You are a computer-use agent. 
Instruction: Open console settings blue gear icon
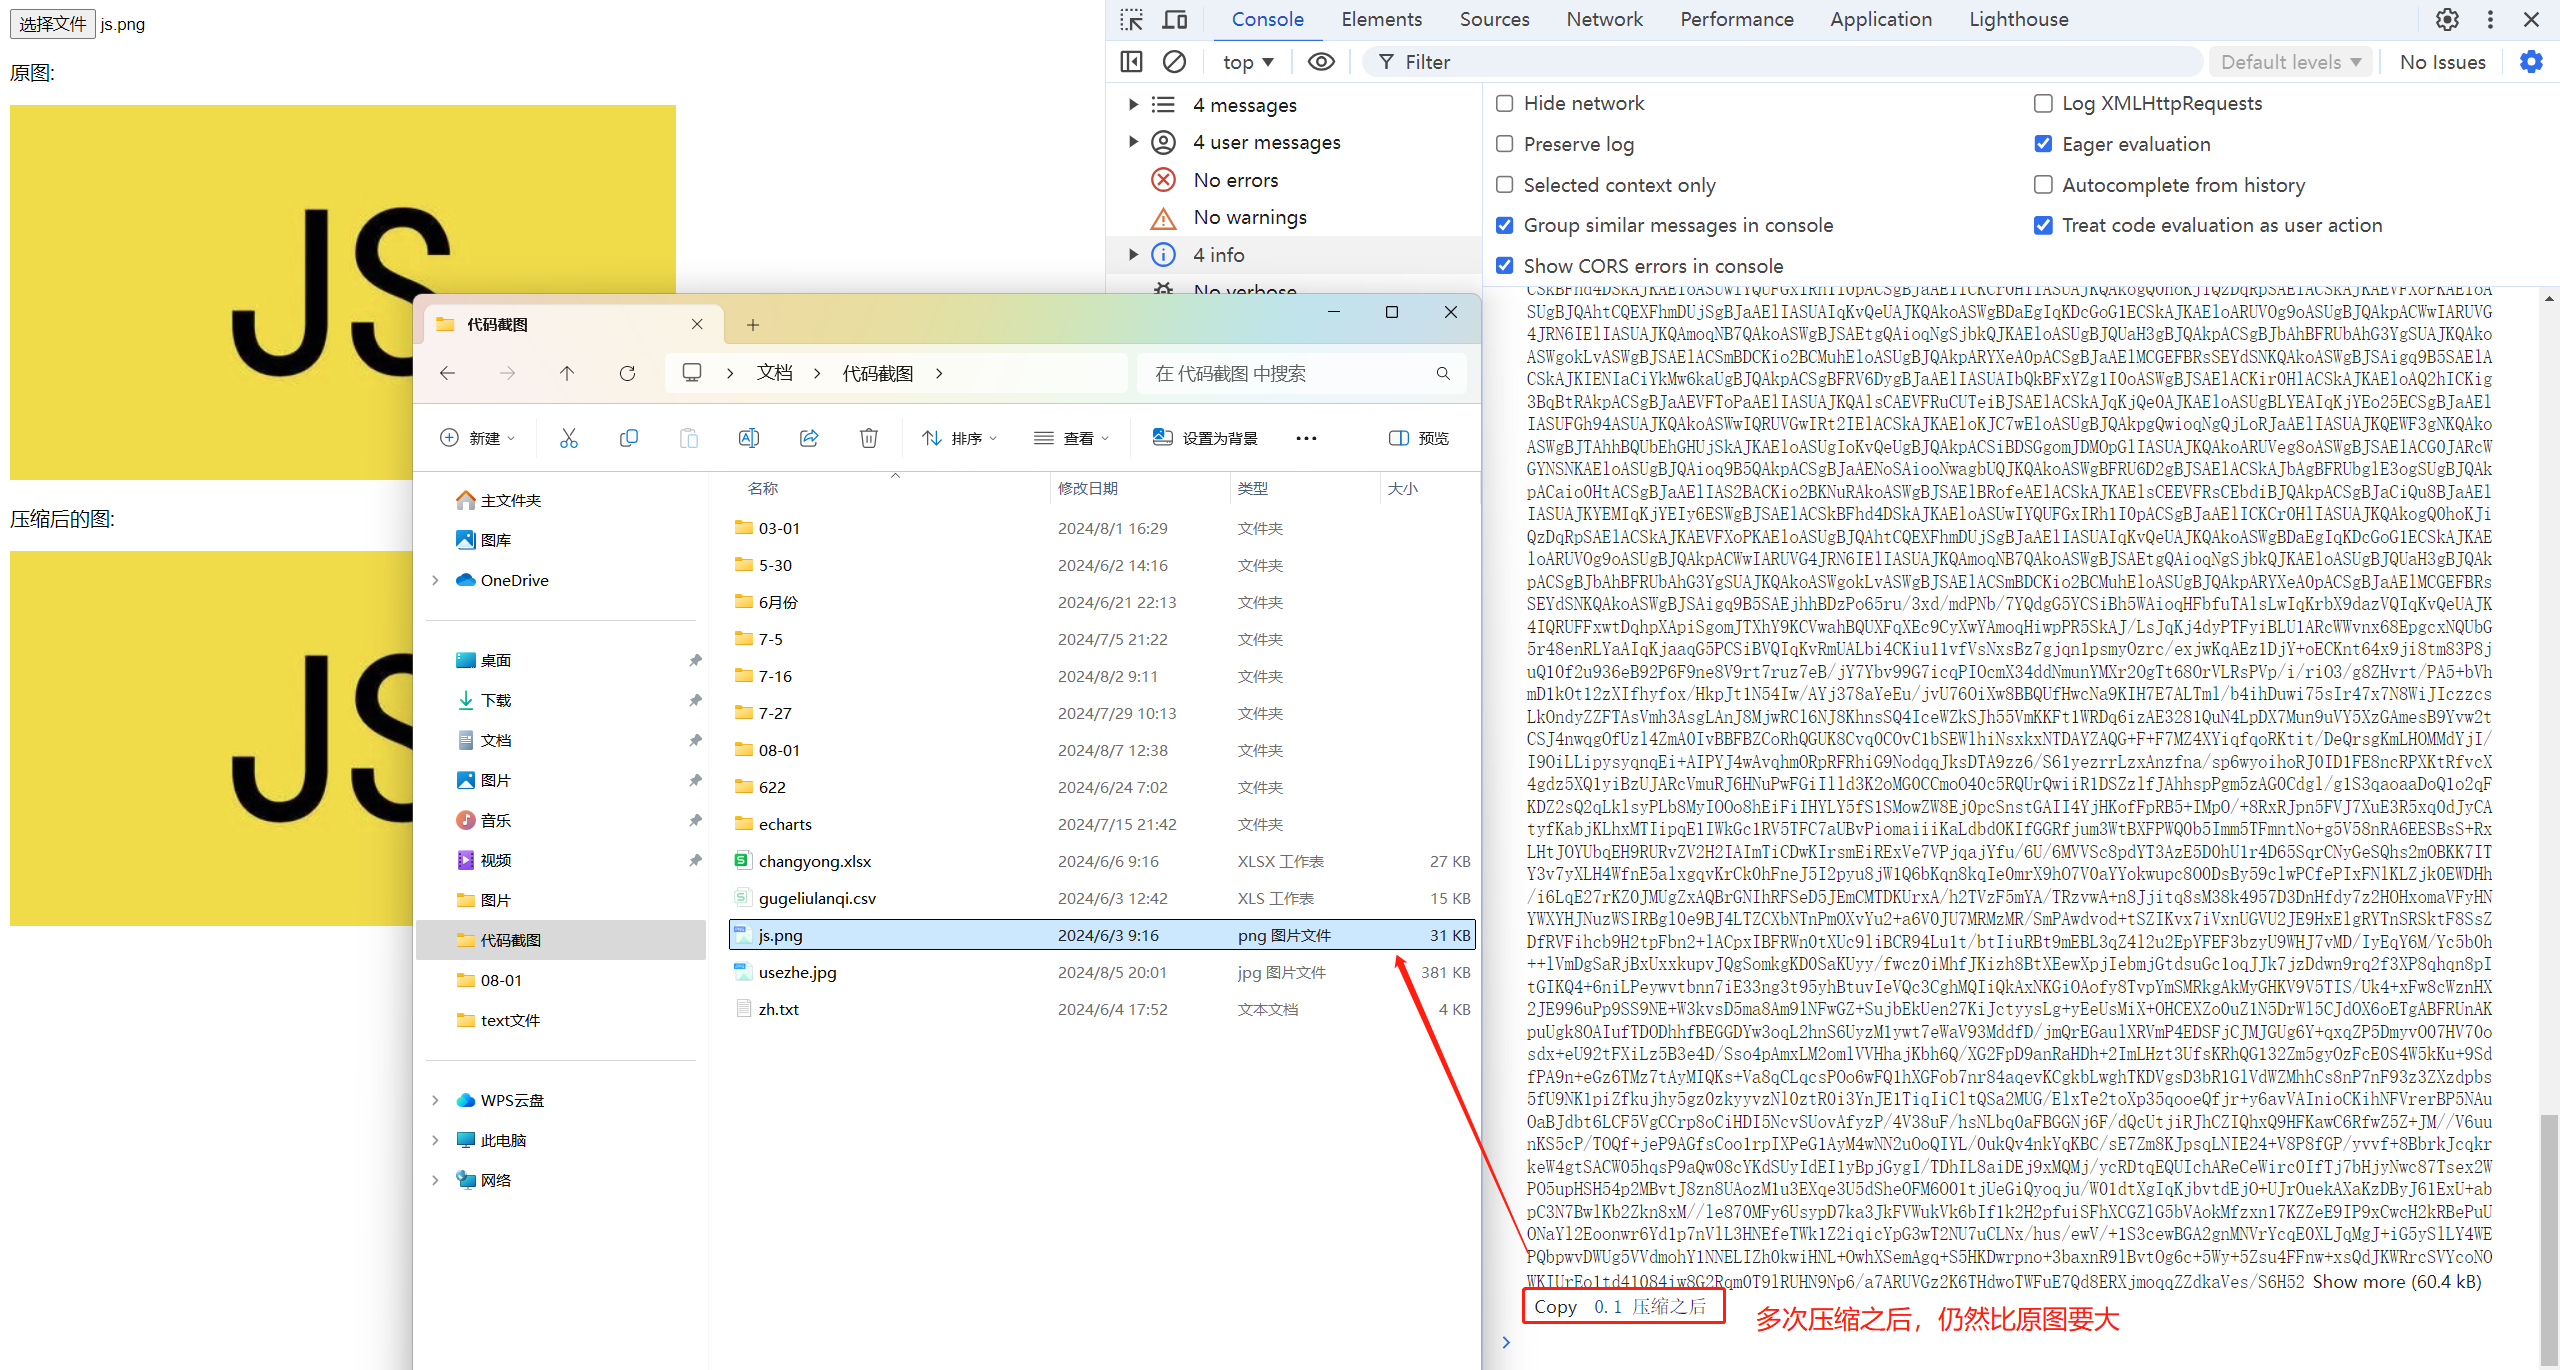point(2531,62)
